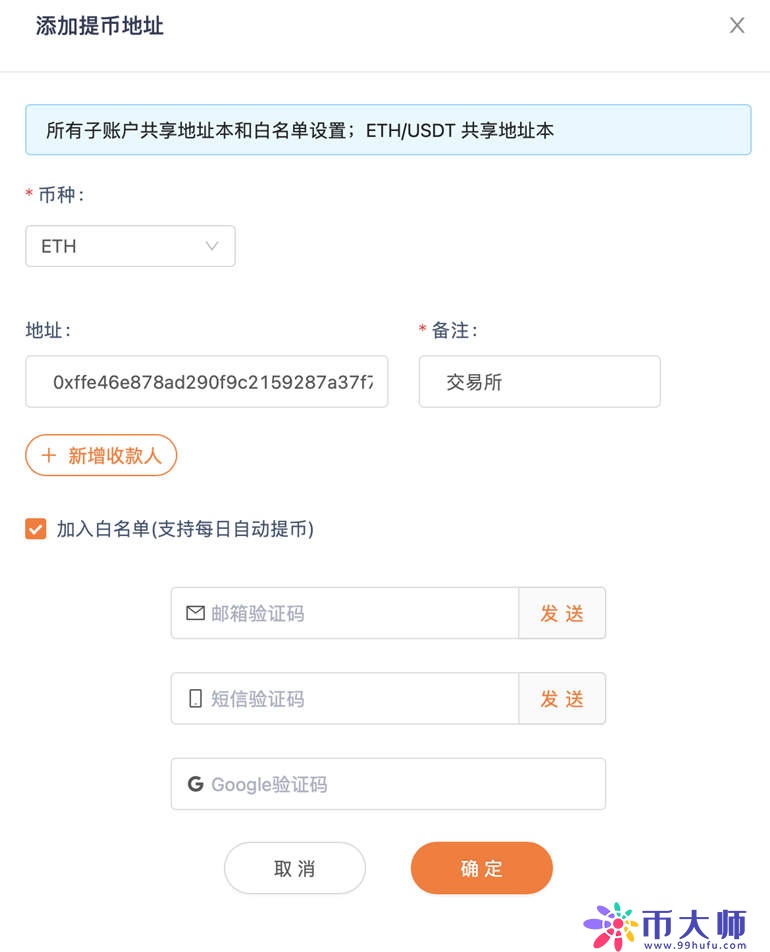
Task: Click the plus icon on 新增收款人 button
Action: pyautogui.click(x=48, y=455)
